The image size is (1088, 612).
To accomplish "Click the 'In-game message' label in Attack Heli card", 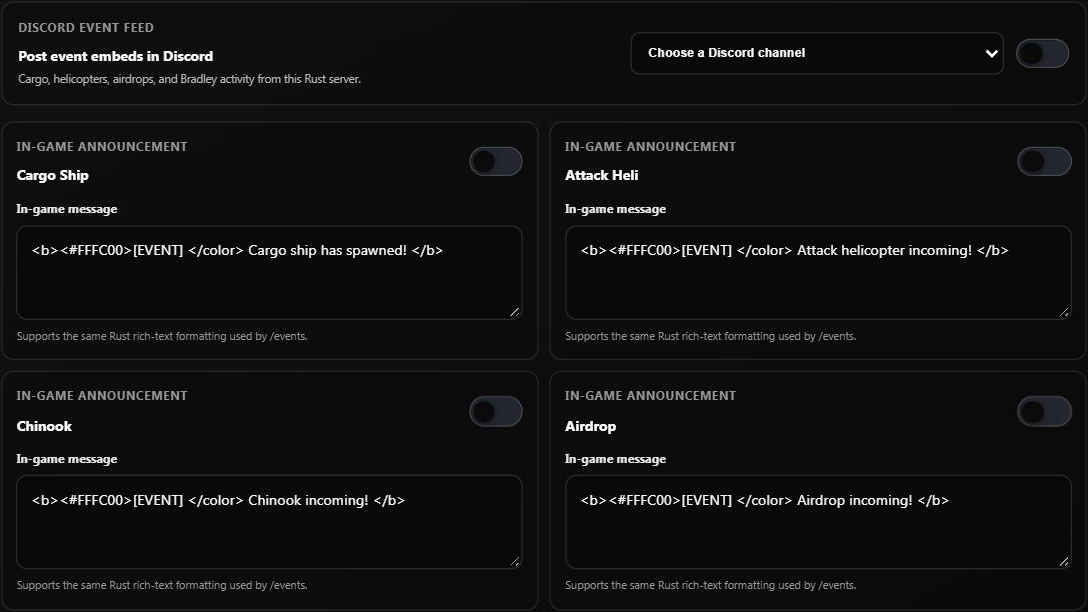I will click(x=615, y=209).
